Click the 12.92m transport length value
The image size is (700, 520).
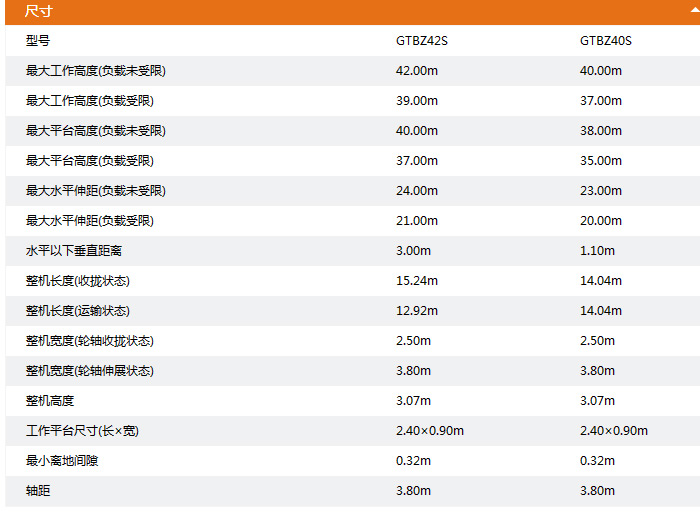[x=417, y=311]
